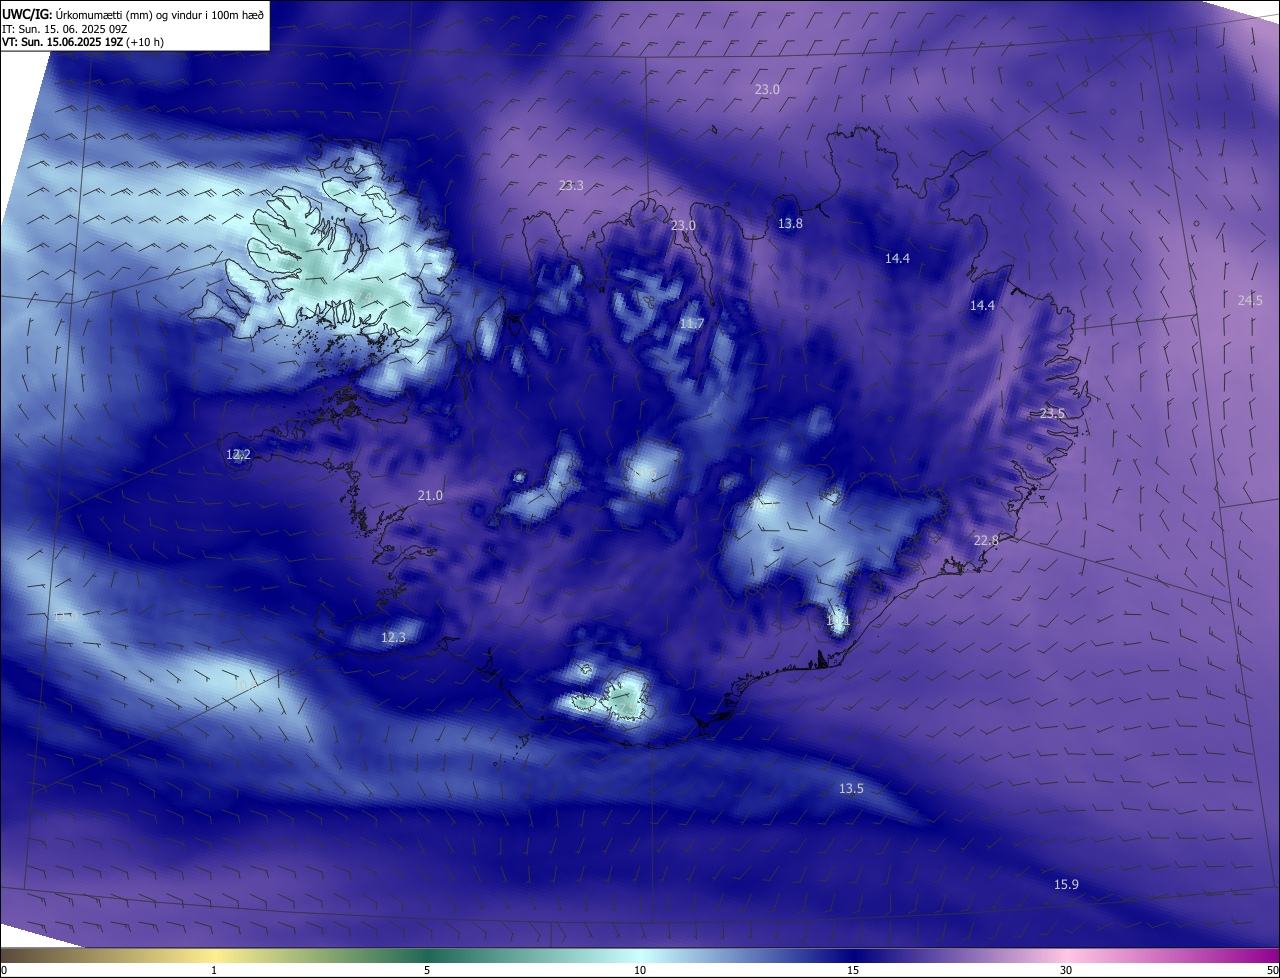Select the 13.5 value label
Screen dimensions: 1280x978
851,789
